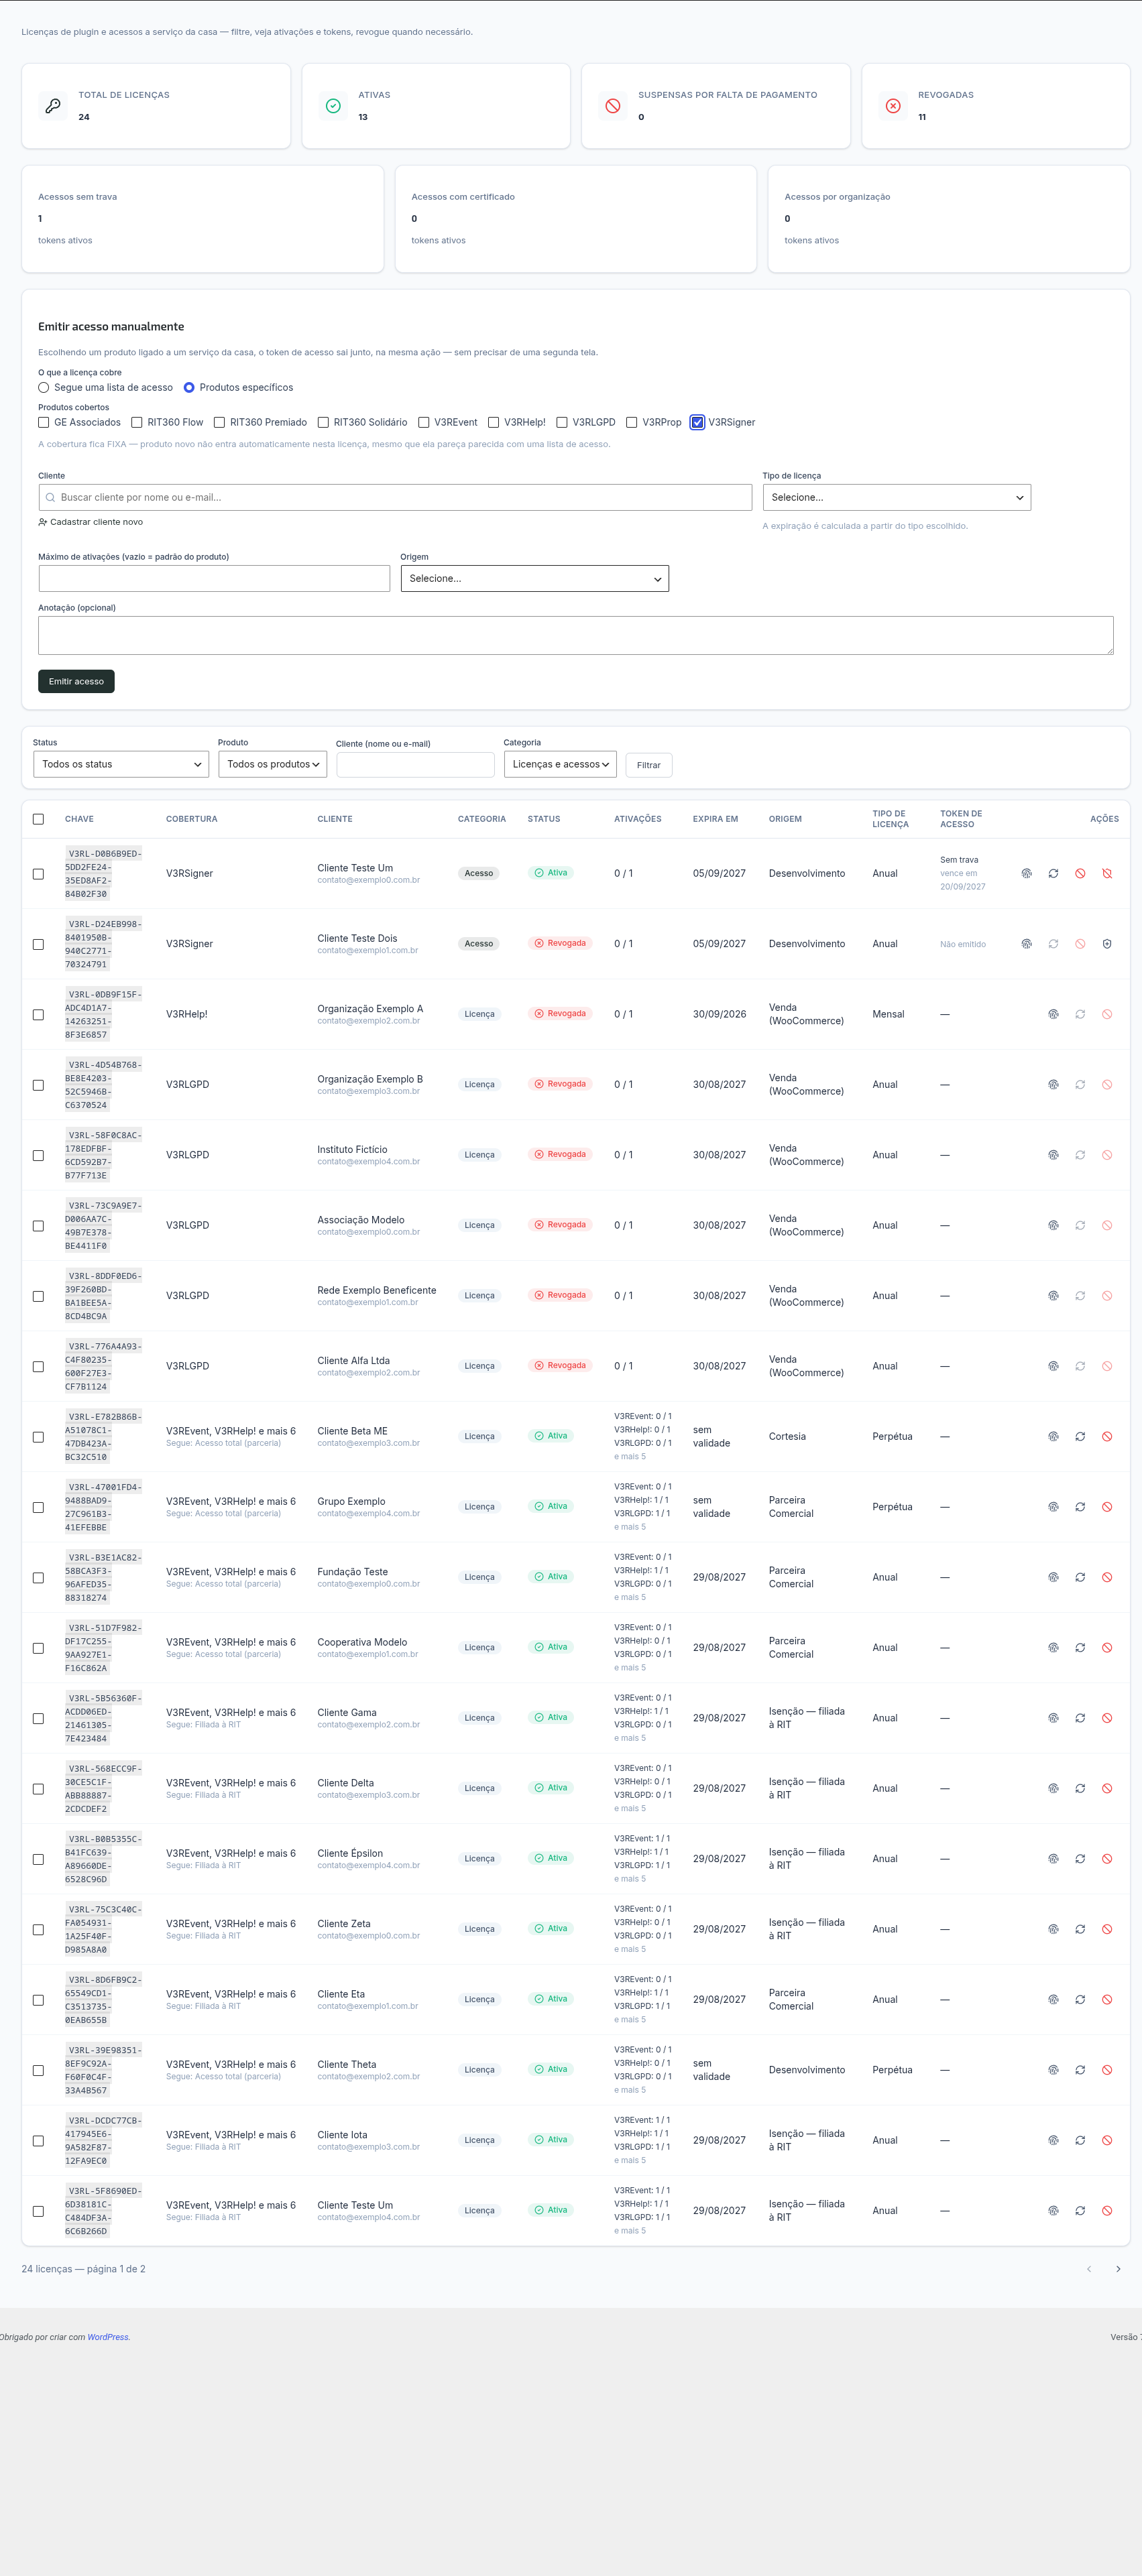Focus the client search field
Screen dimensions: 1142x2576
click(395, 498)
